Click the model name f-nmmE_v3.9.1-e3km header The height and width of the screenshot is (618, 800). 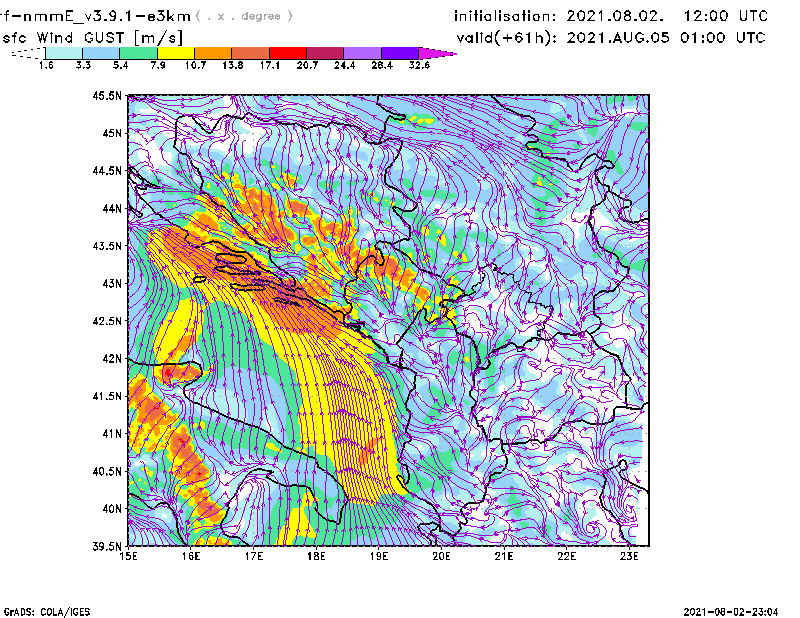tap(95, 16)
